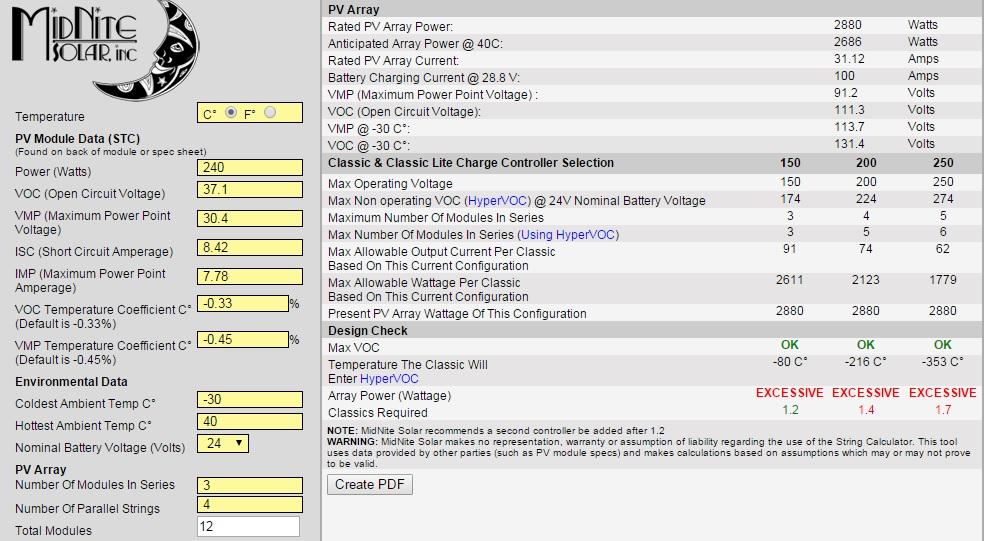Click the VOC @ -30 C value 131.4
The image size is (984, 541).
tap(849, 144)
